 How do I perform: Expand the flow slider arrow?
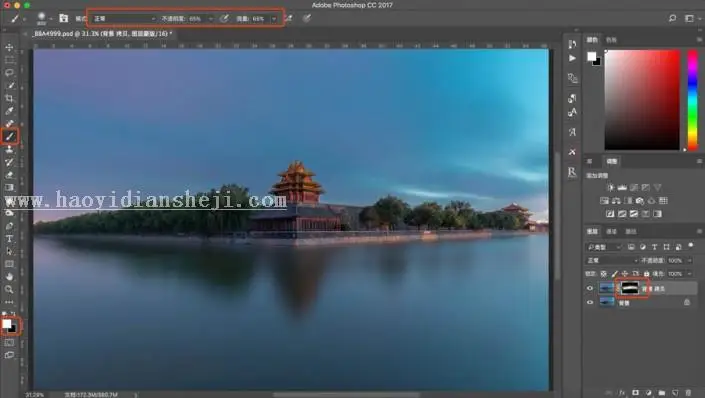point(273,19)
